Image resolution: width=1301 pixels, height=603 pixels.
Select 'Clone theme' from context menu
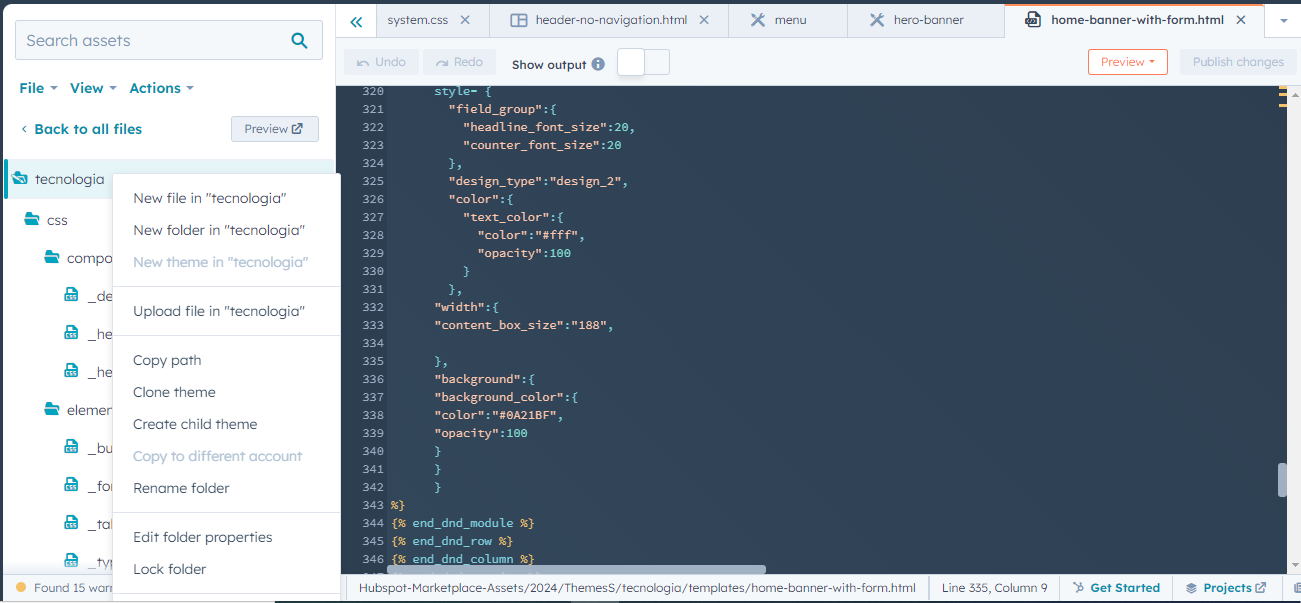174,392
